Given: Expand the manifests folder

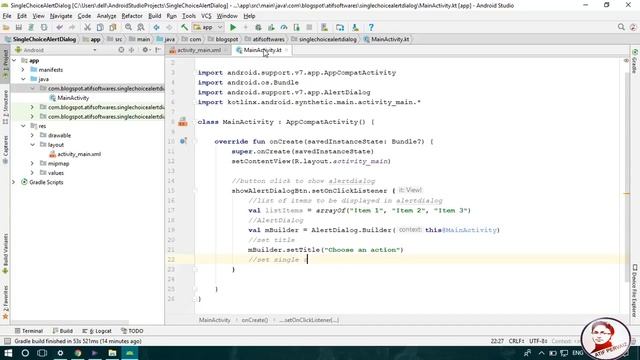Looking at the screenshot, I should click(x=23, y=70).
